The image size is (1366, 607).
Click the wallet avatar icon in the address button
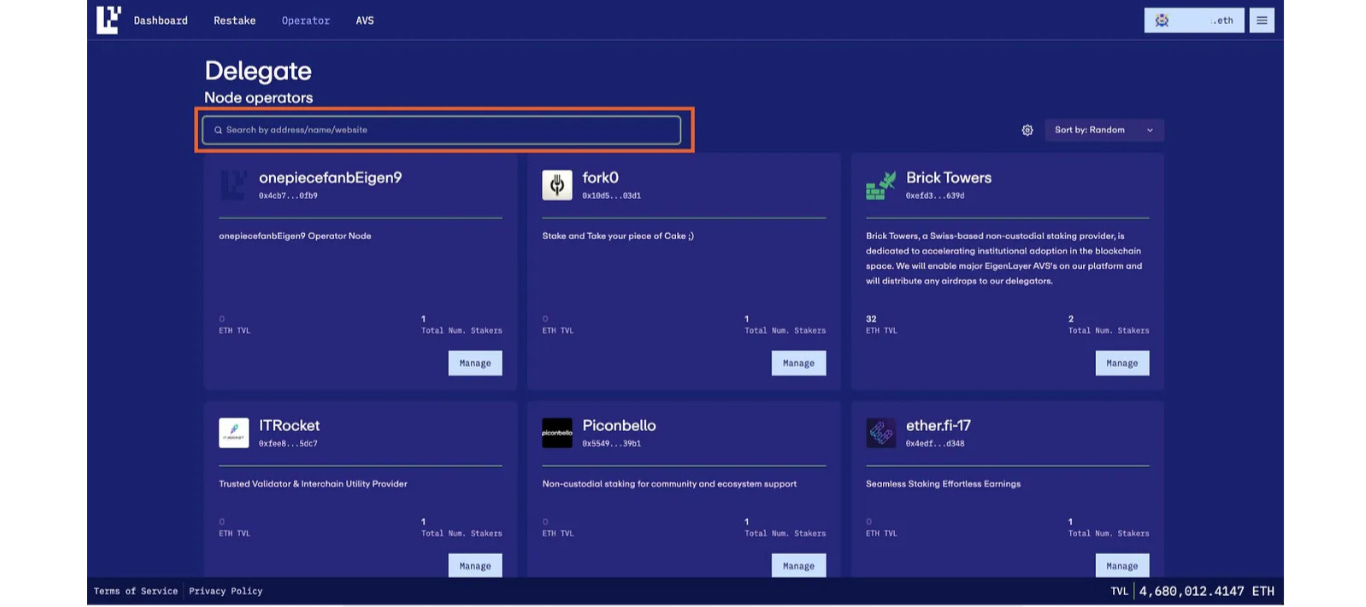point(1162,20)
